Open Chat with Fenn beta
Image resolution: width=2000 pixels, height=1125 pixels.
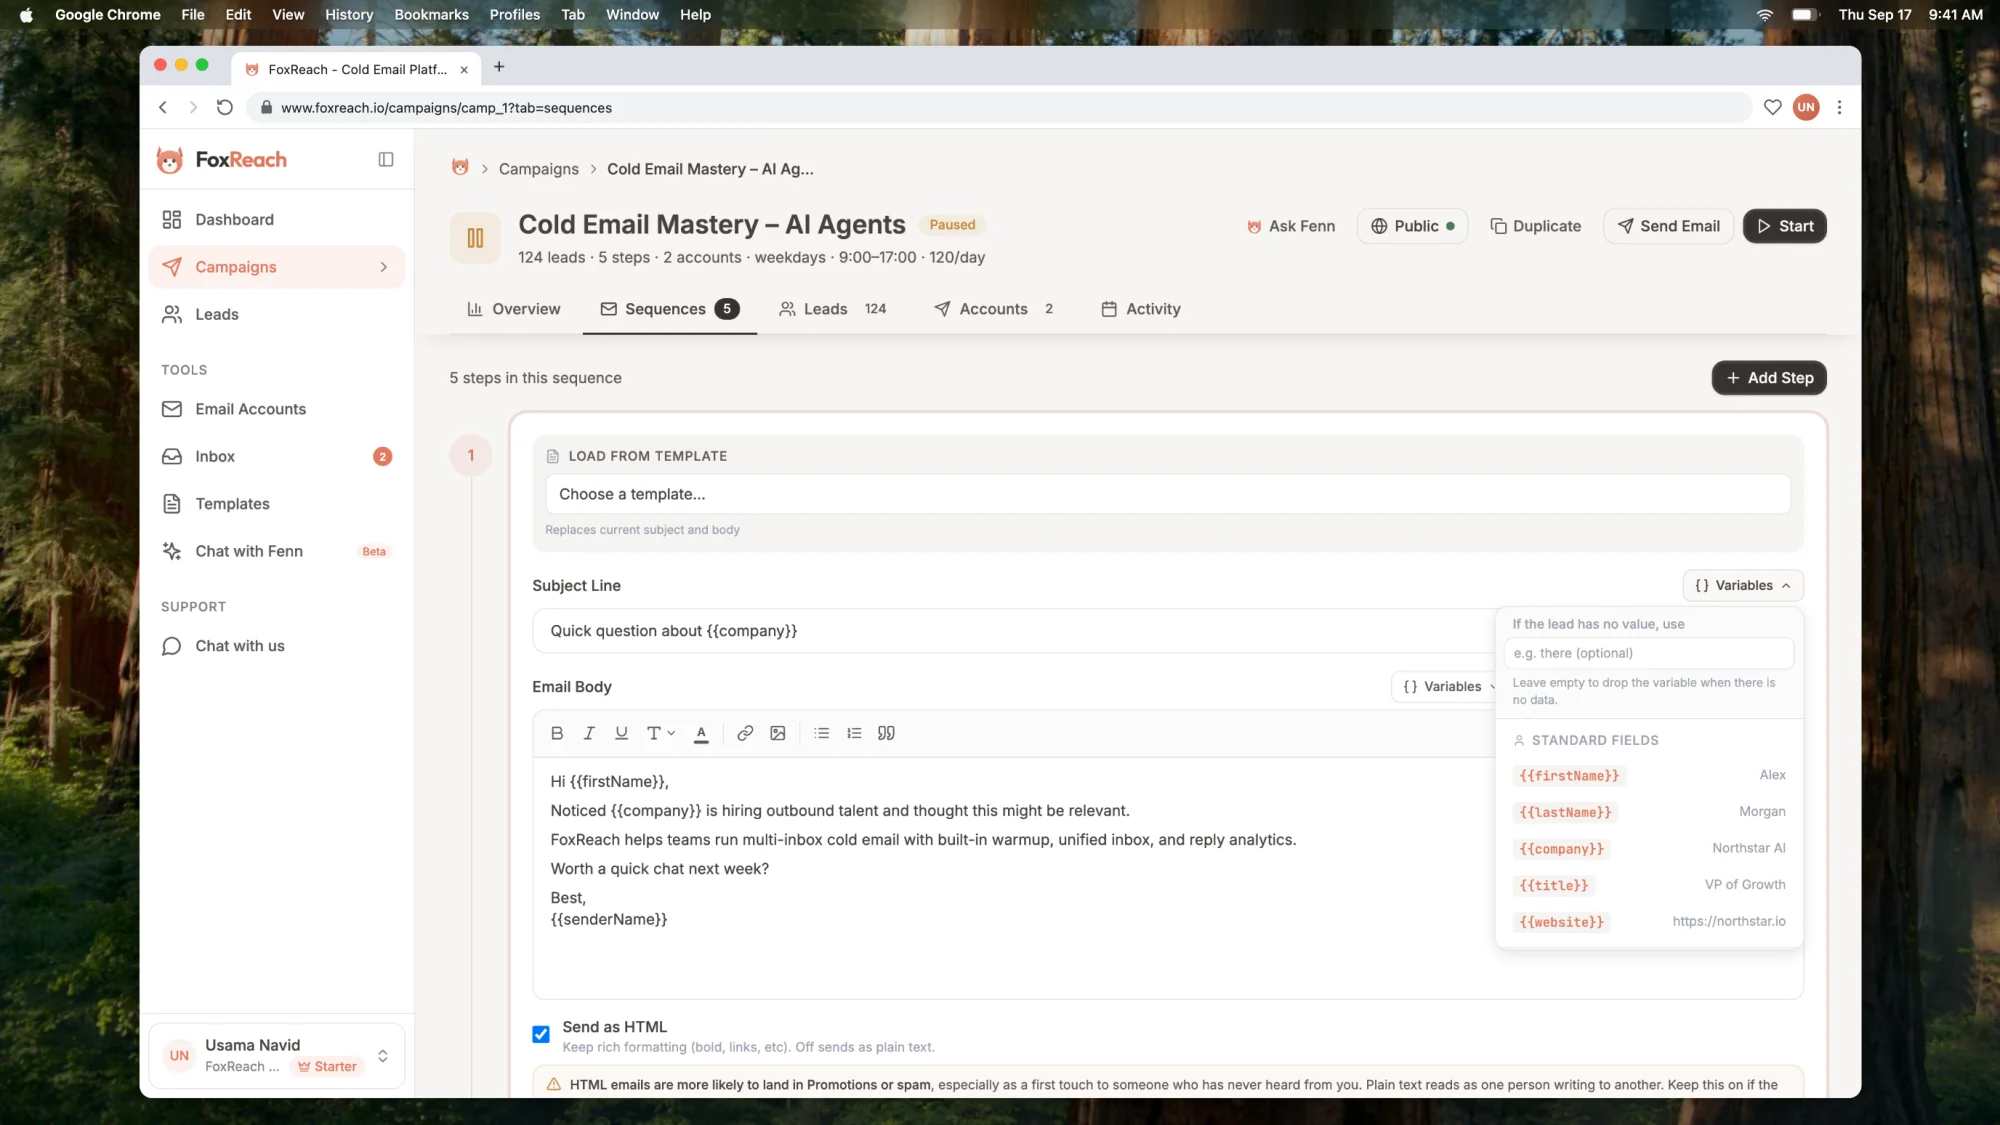[x=276, y=551]
